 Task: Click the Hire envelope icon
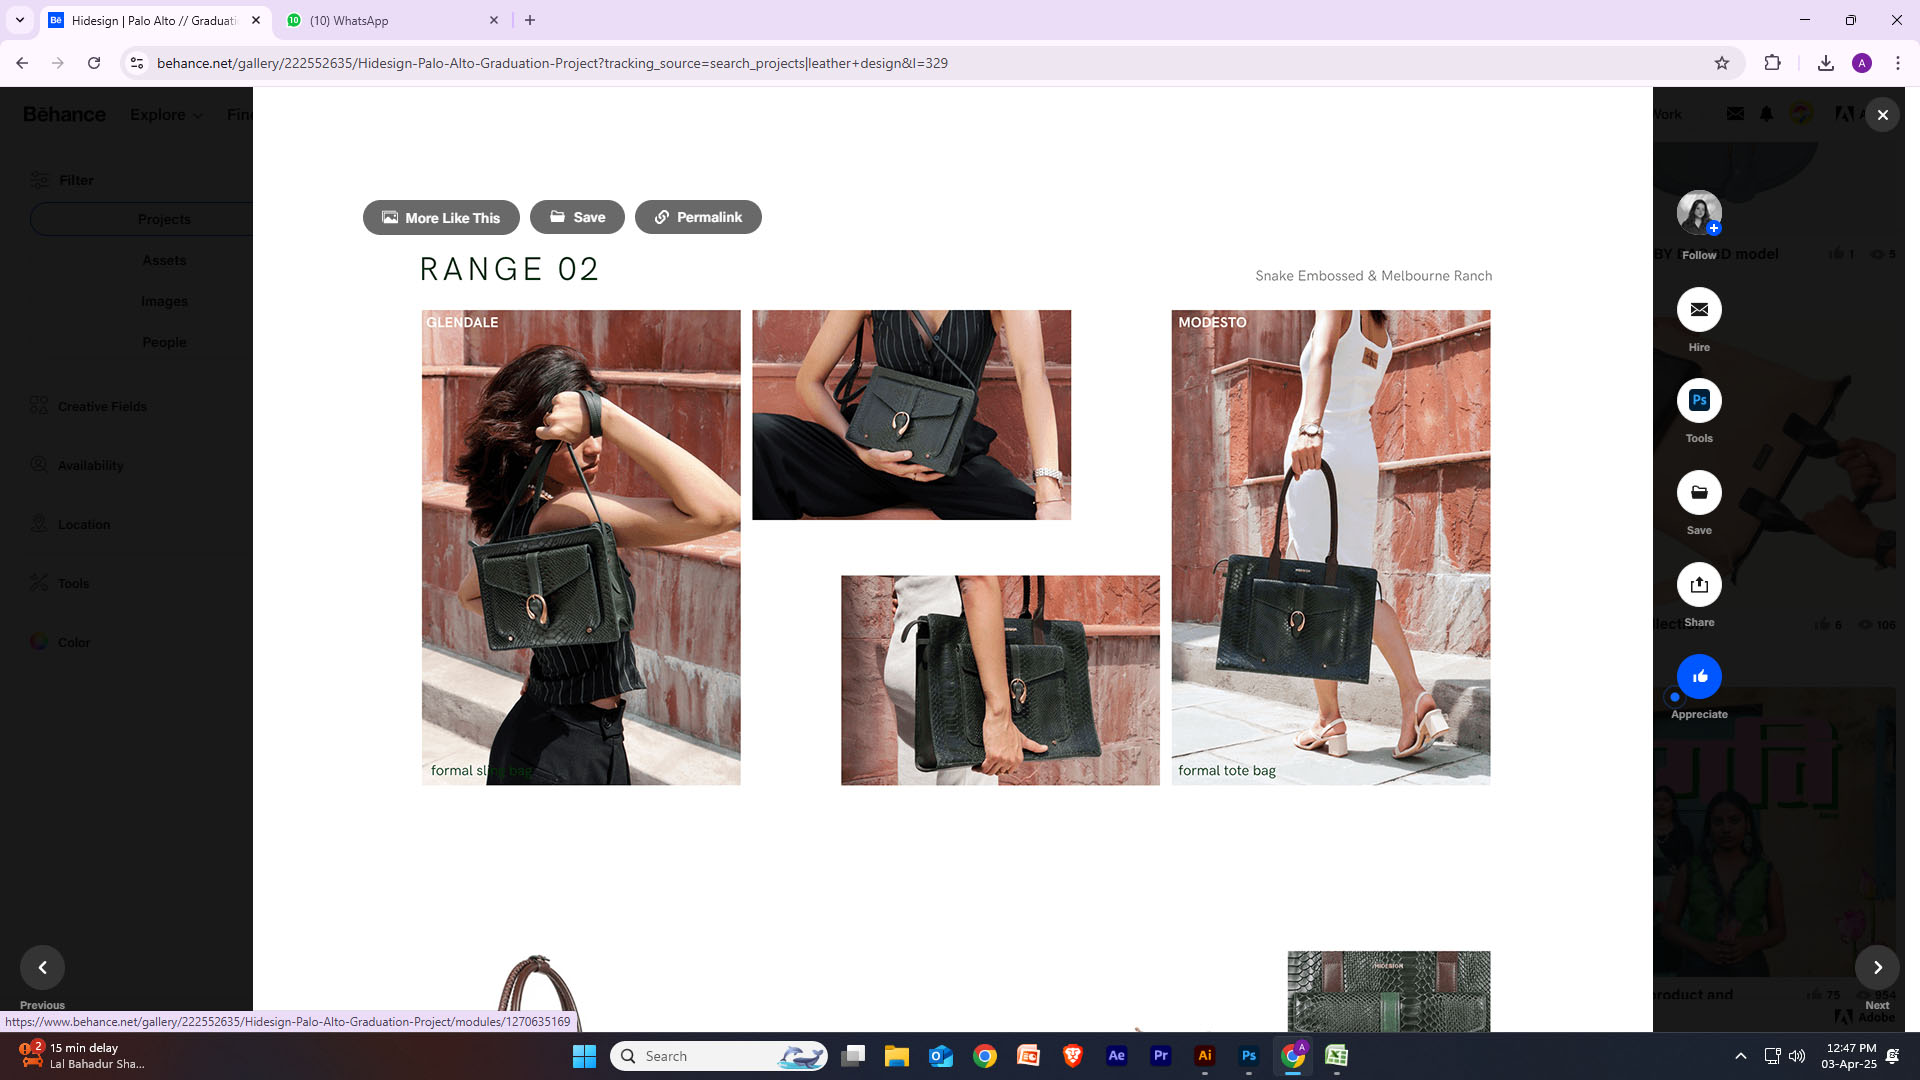(x=1699, y=310)
